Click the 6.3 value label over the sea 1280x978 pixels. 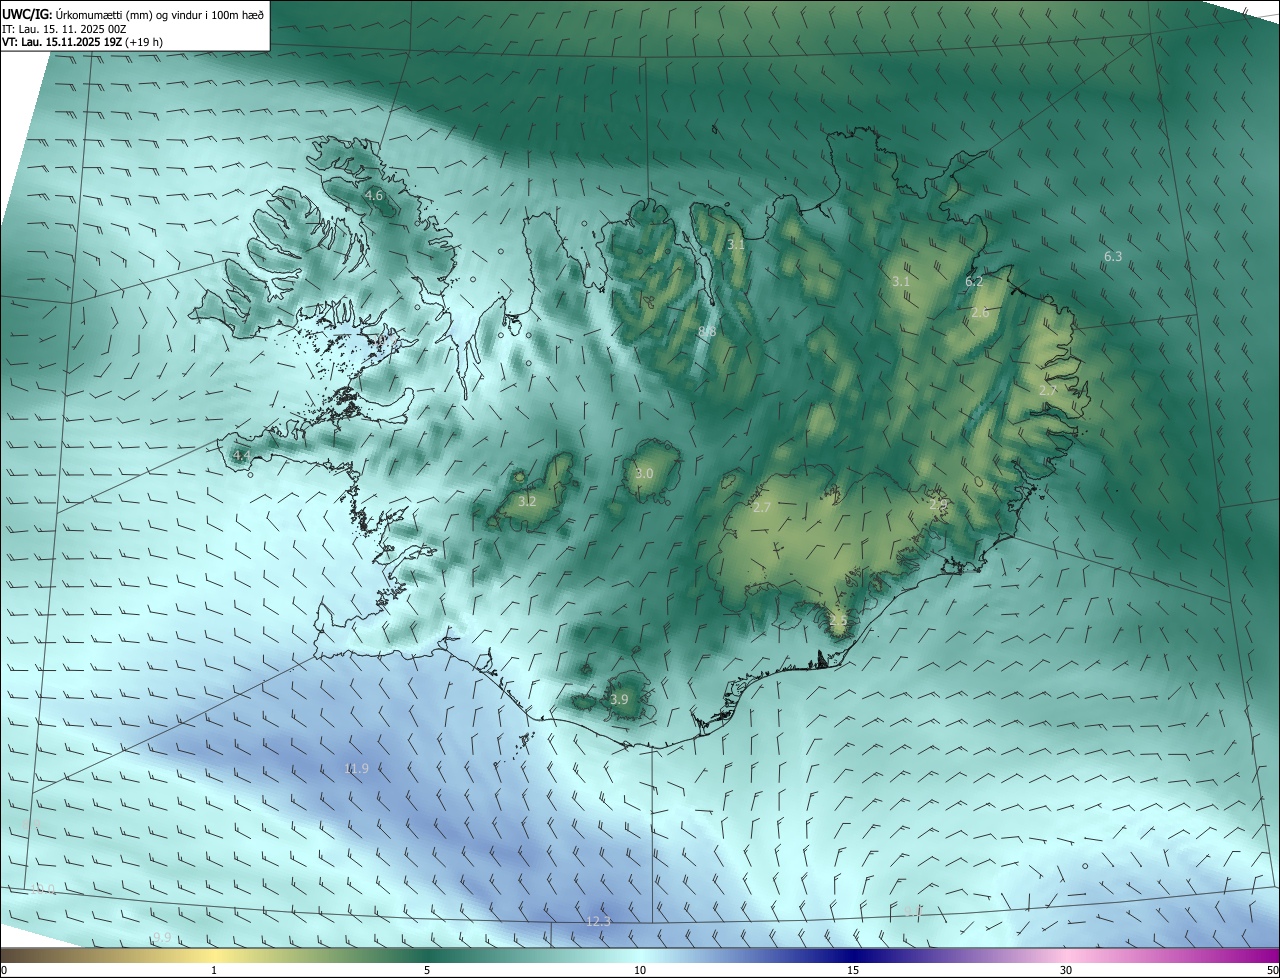click(x=1113, y=257)
